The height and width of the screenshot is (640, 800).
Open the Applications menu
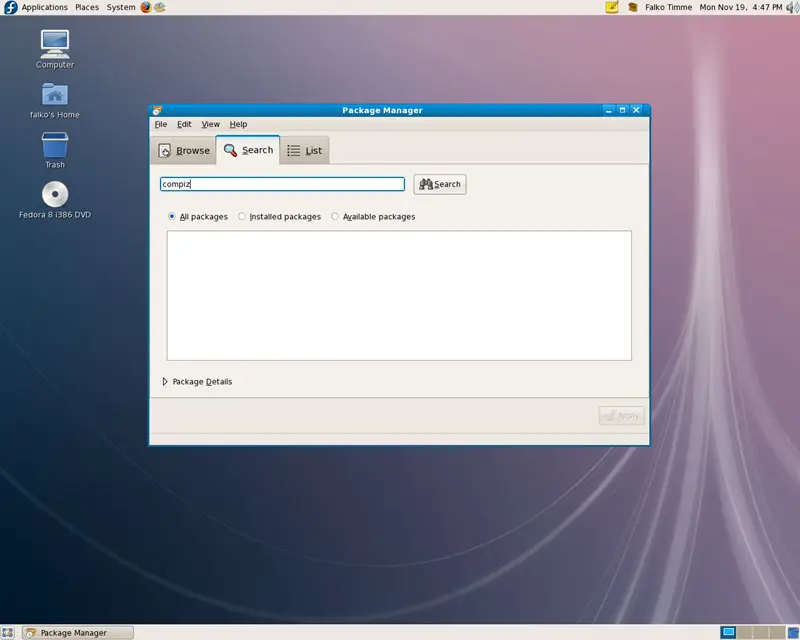tap(44, 7)
